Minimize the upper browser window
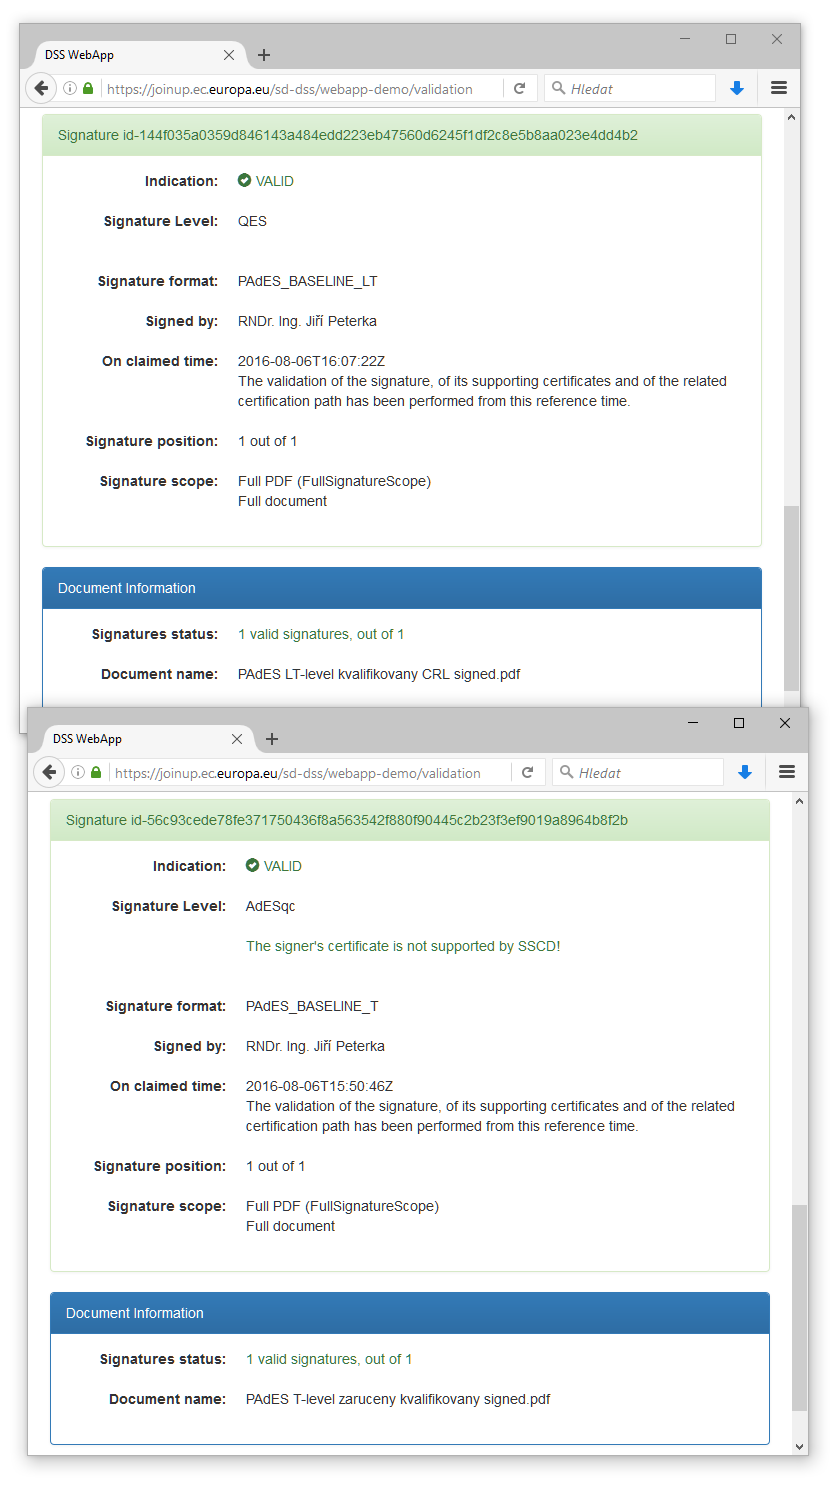 [x=685, y=39]
